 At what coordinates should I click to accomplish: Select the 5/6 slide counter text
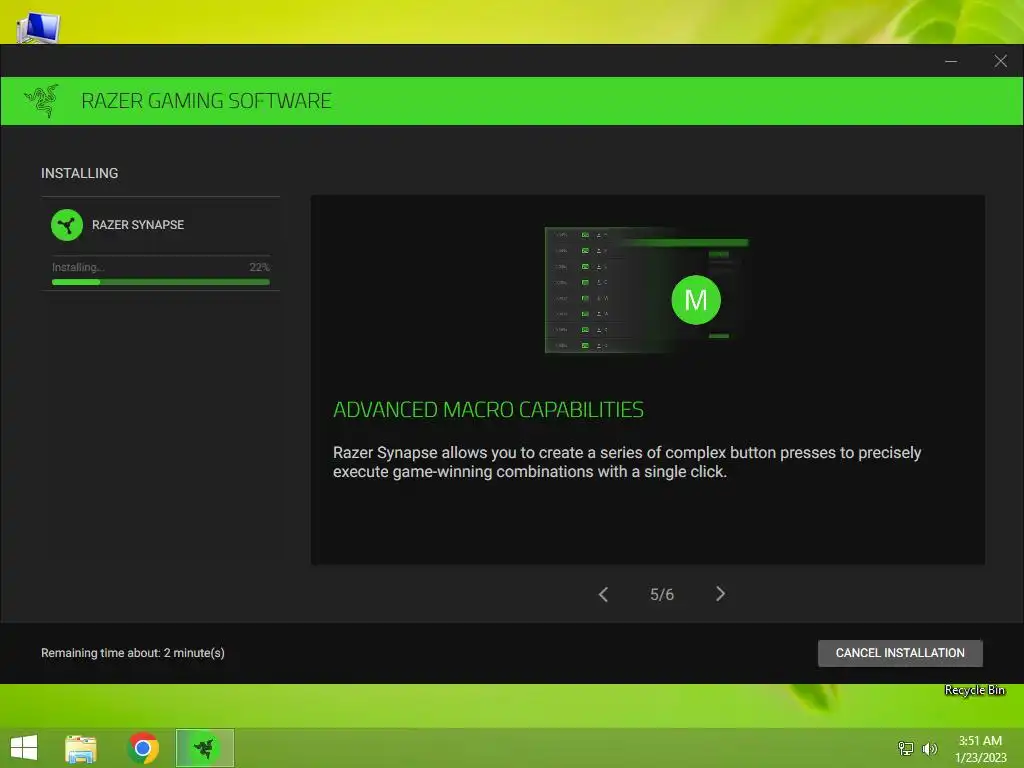[x=662, y=594]
